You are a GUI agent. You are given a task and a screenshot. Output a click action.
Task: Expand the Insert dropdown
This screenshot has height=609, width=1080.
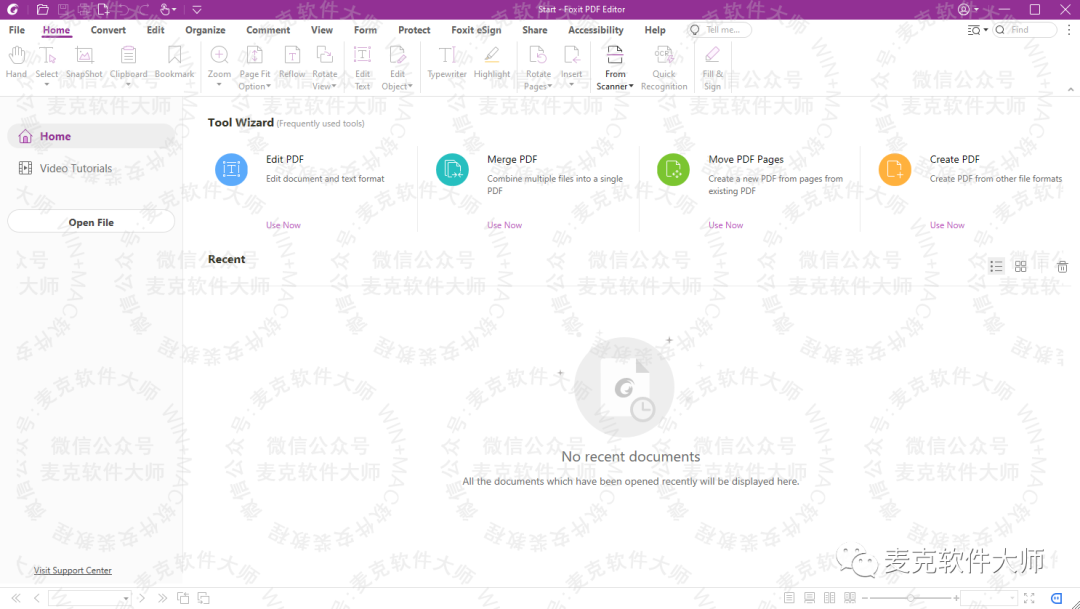coord(571,85)
